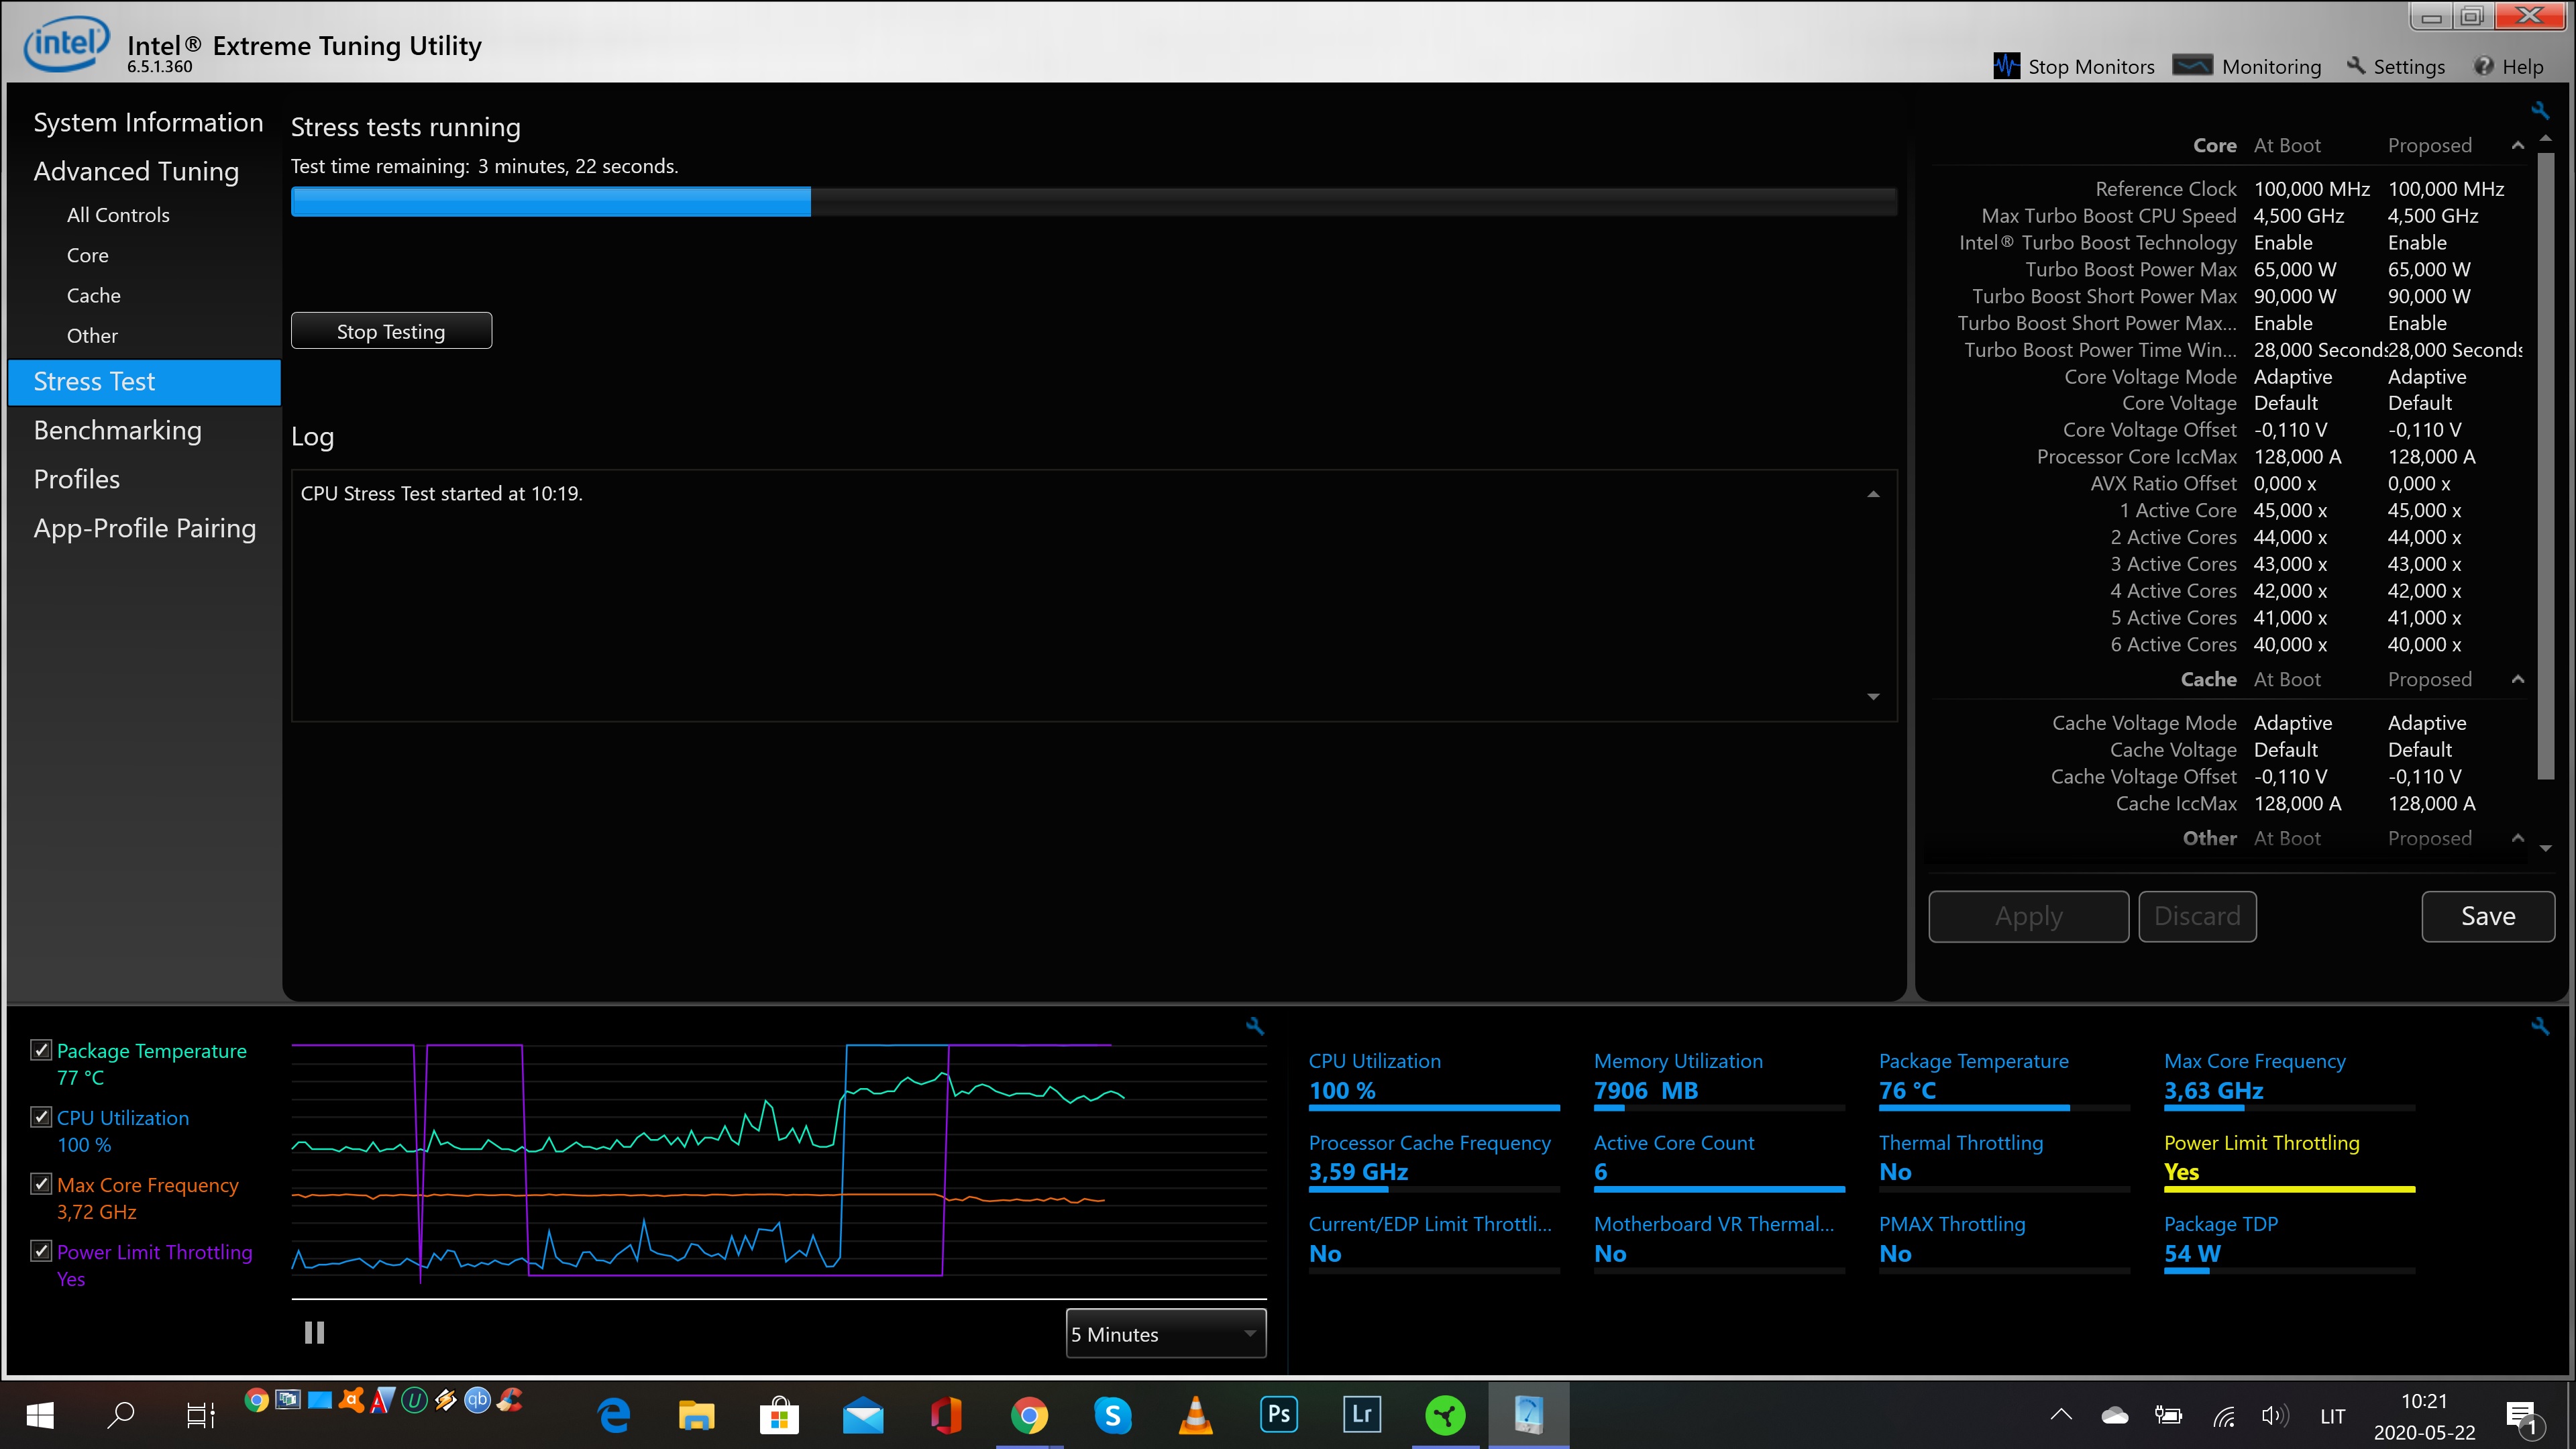Open System Information section
The width and height of the screenshot is (2576, 1449).
[x=148, y=122]
